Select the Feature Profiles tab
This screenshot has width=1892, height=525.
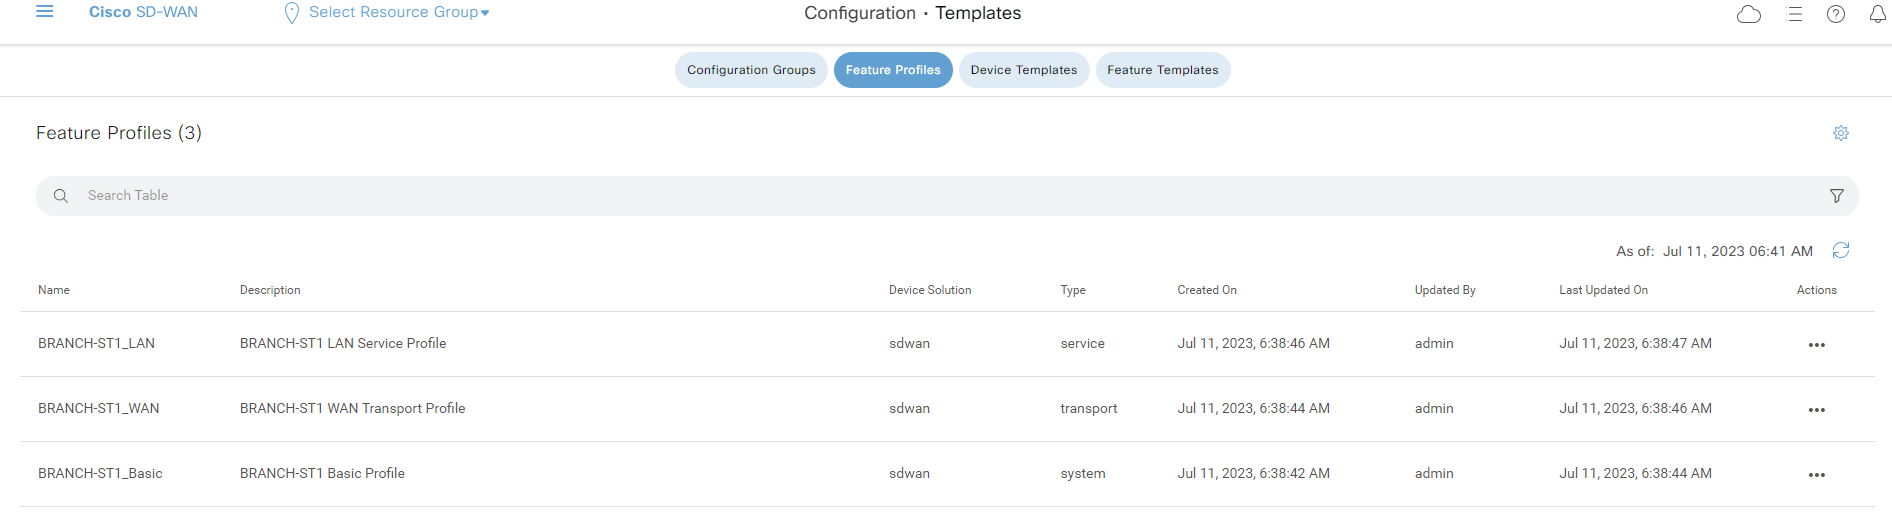click(893, 70)
